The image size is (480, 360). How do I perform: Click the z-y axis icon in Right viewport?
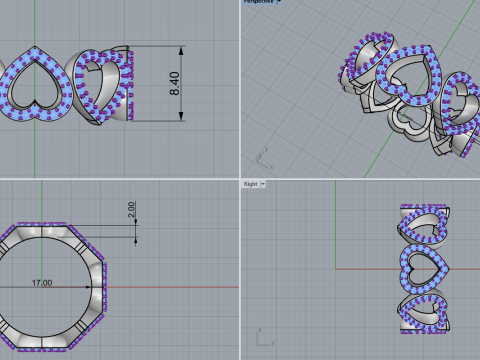point(265,337)
